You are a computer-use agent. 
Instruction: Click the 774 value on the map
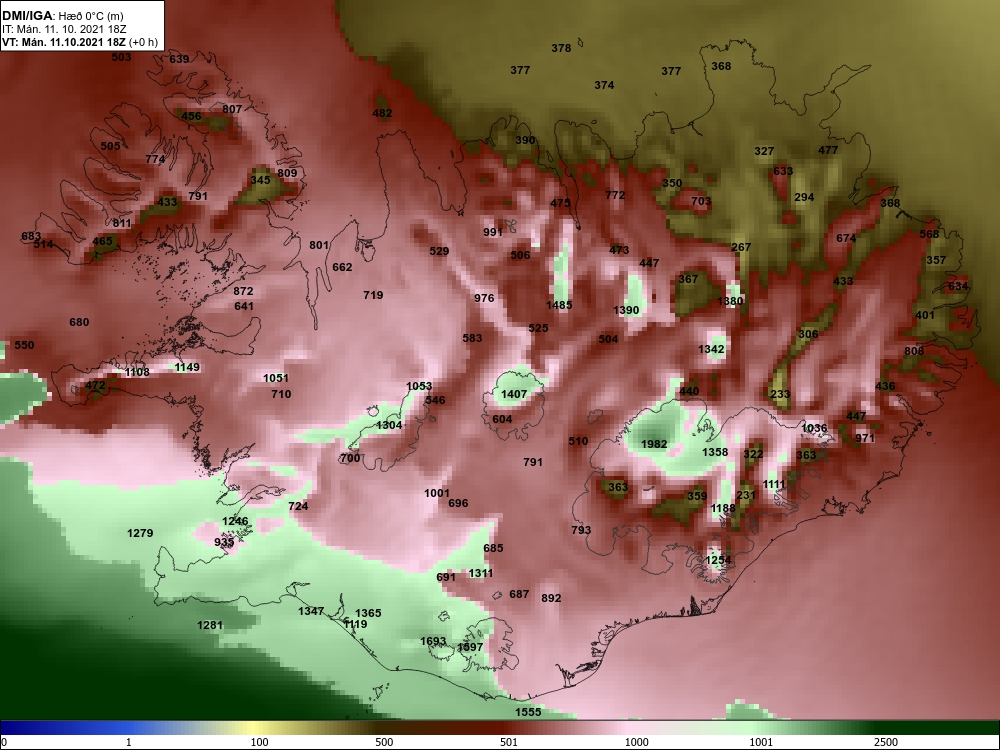[155, 159]
